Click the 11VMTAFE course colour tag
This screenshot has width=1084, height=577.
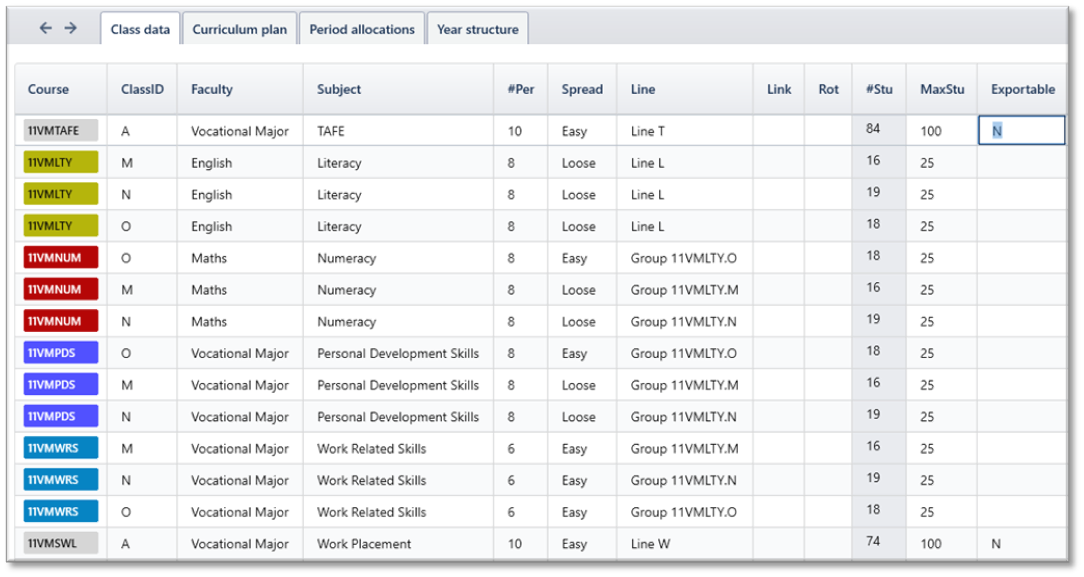coord(61,131)
